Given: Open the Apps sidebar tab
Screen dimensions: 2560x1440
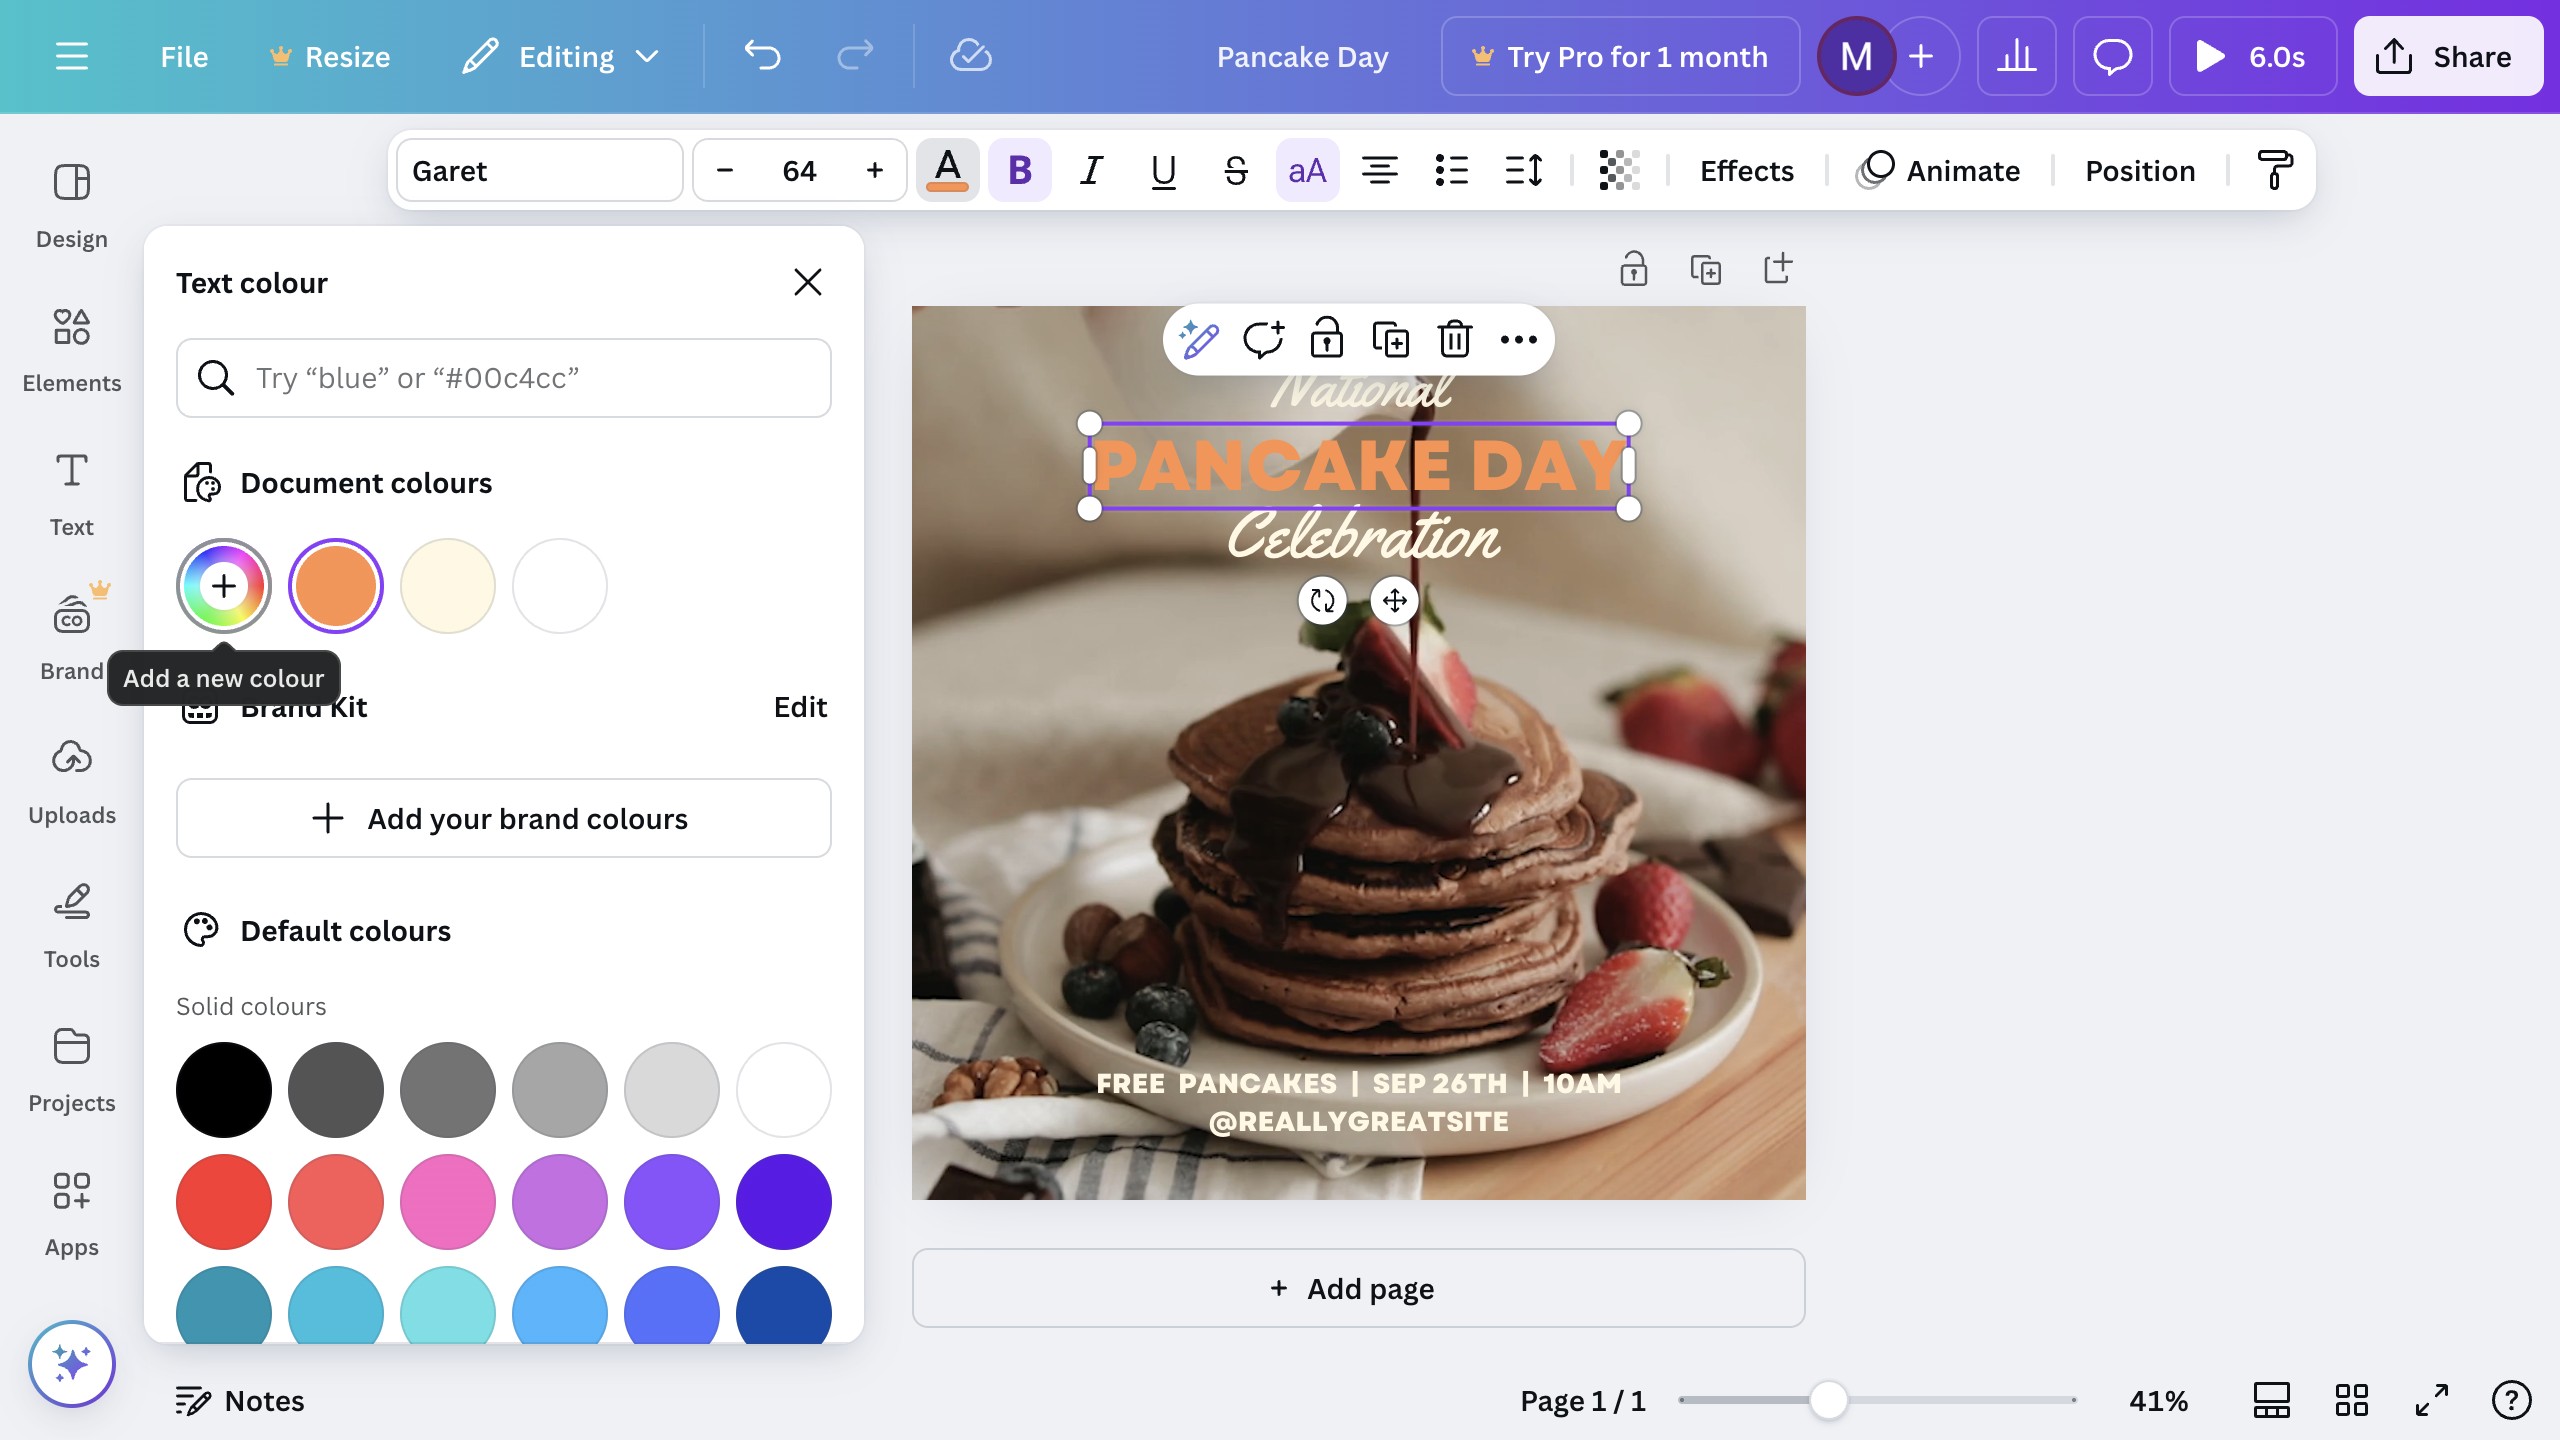Looking at the screenshot, I should click(x=72, y=1214).
